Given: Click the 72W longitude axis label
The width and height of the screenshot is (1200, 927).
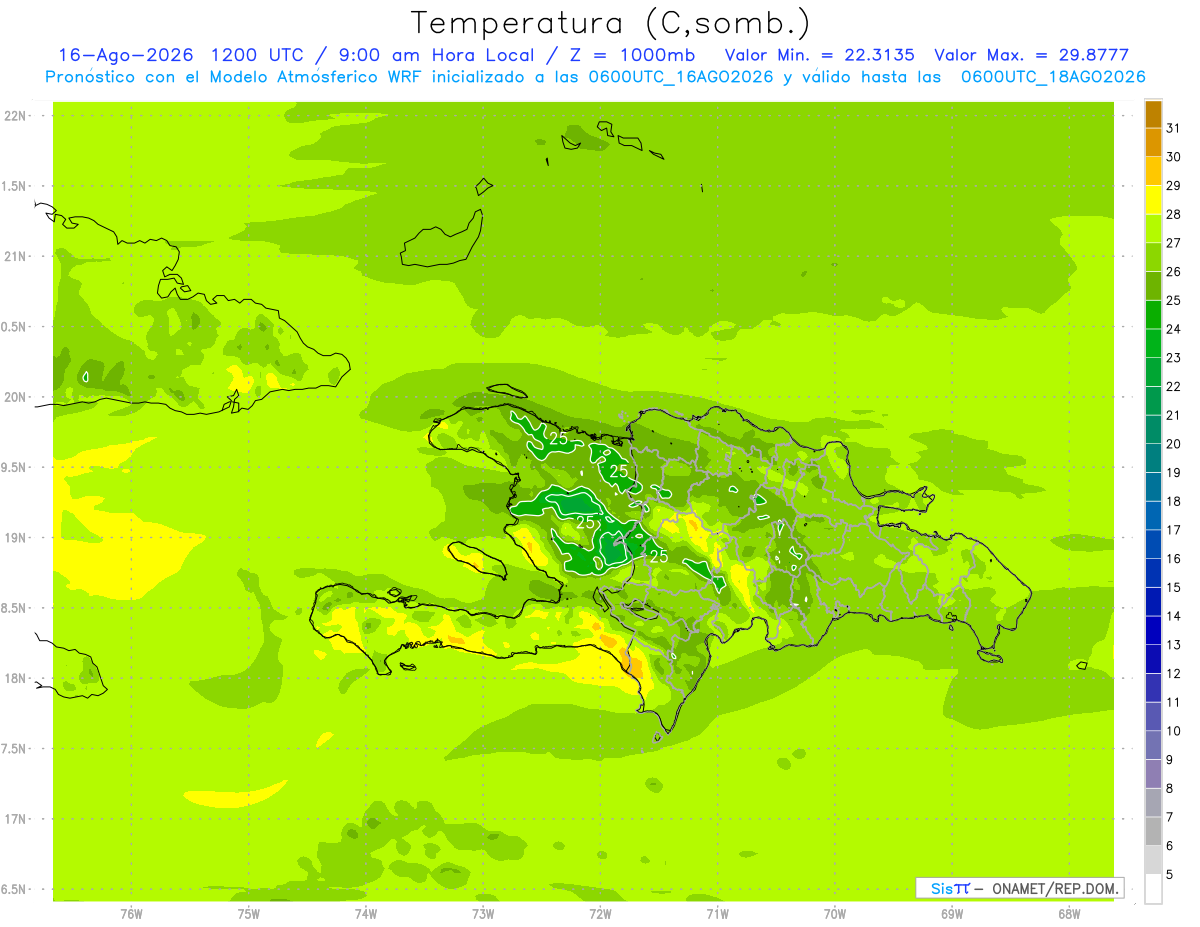Looking at the screenshot, I should point(600,914).
